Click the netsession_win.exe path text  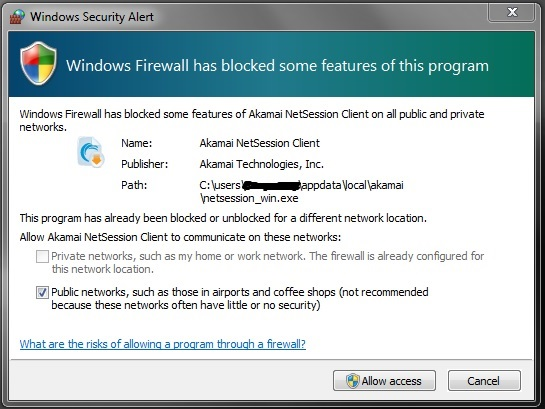pos(250,198)
